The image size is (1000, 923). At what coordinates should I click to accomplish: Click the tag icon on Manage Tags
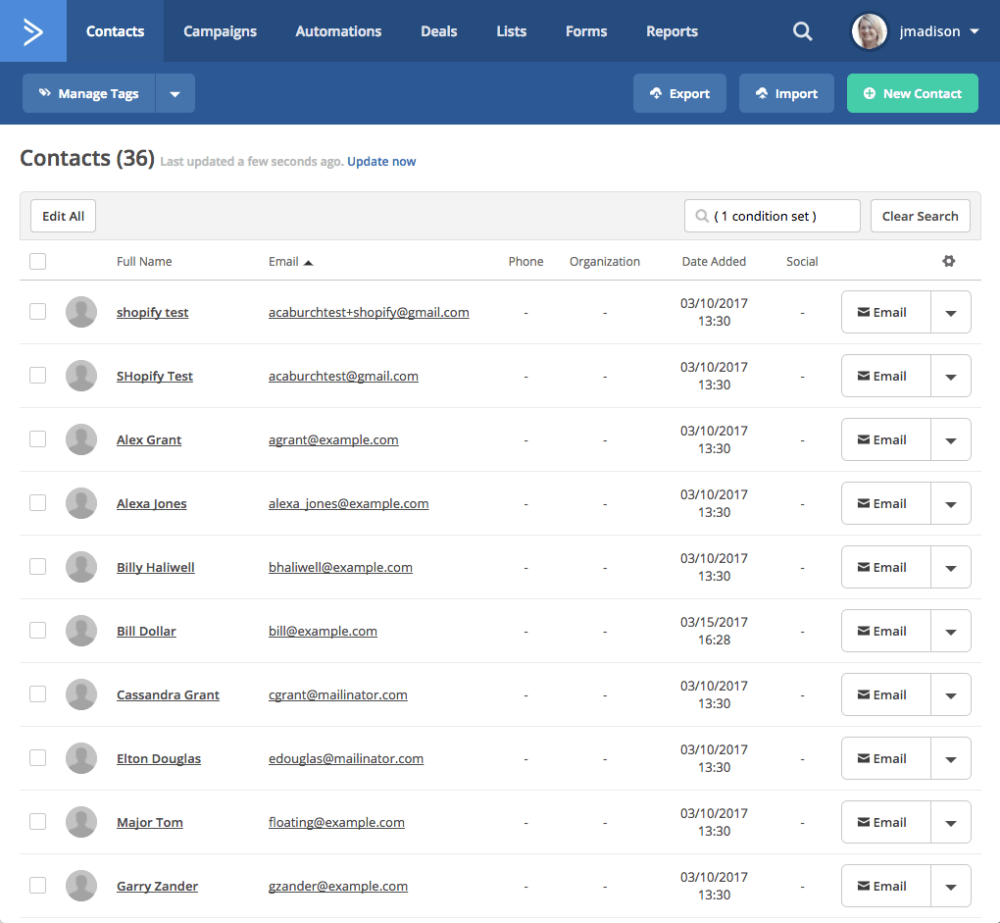pyautogui.click(x=45, y=92)
